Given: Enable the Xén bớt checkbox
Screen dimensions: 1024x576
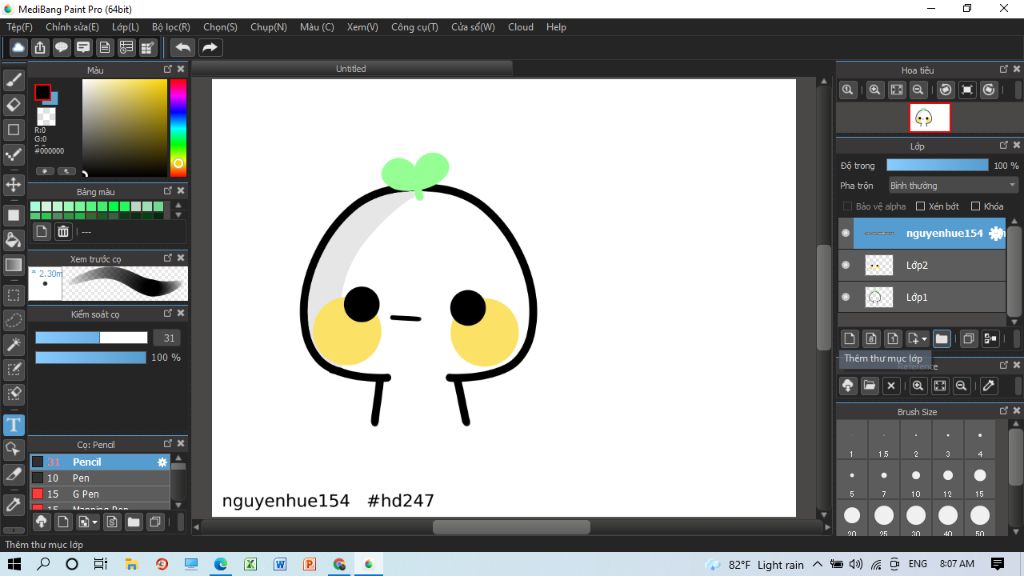Looking at the screenshot, I should pyautogui.click(x=920, y=206).
